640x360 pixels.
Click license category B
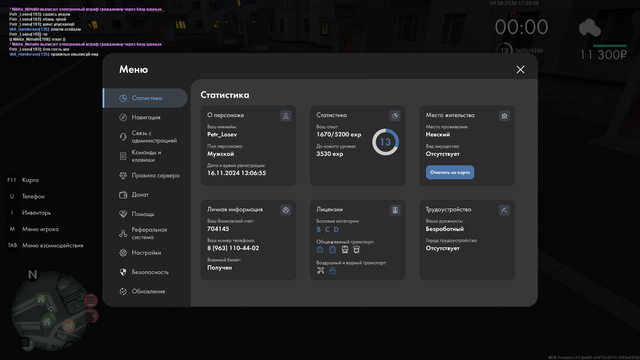point(319,229)
